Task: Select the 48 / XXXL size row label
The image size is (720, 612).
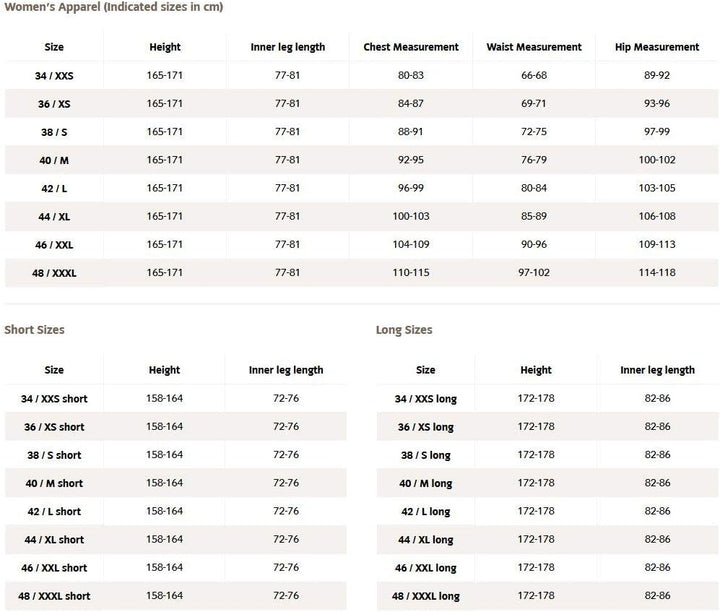Action: (x=54, y=273)
